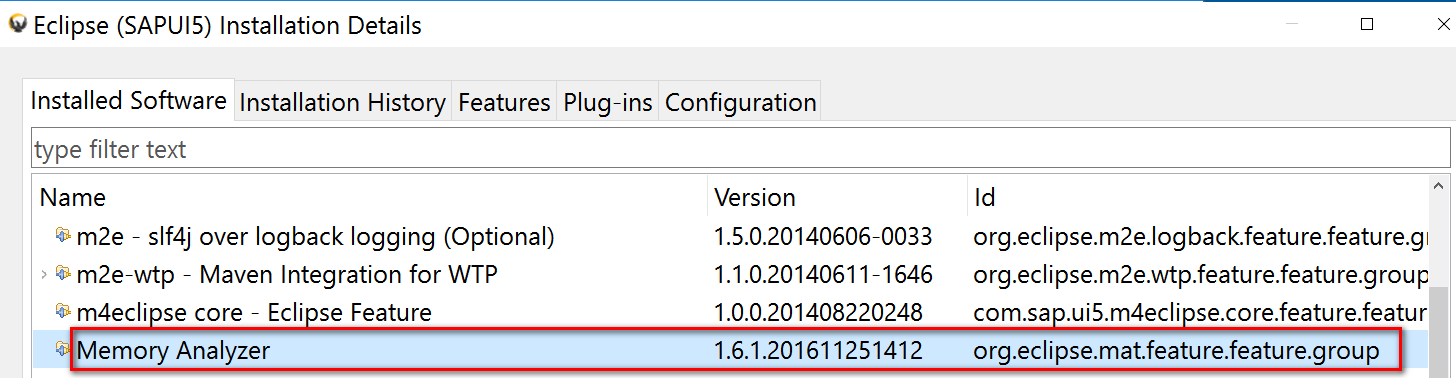Click the m4eclipse core feature icon

[64, 312]
